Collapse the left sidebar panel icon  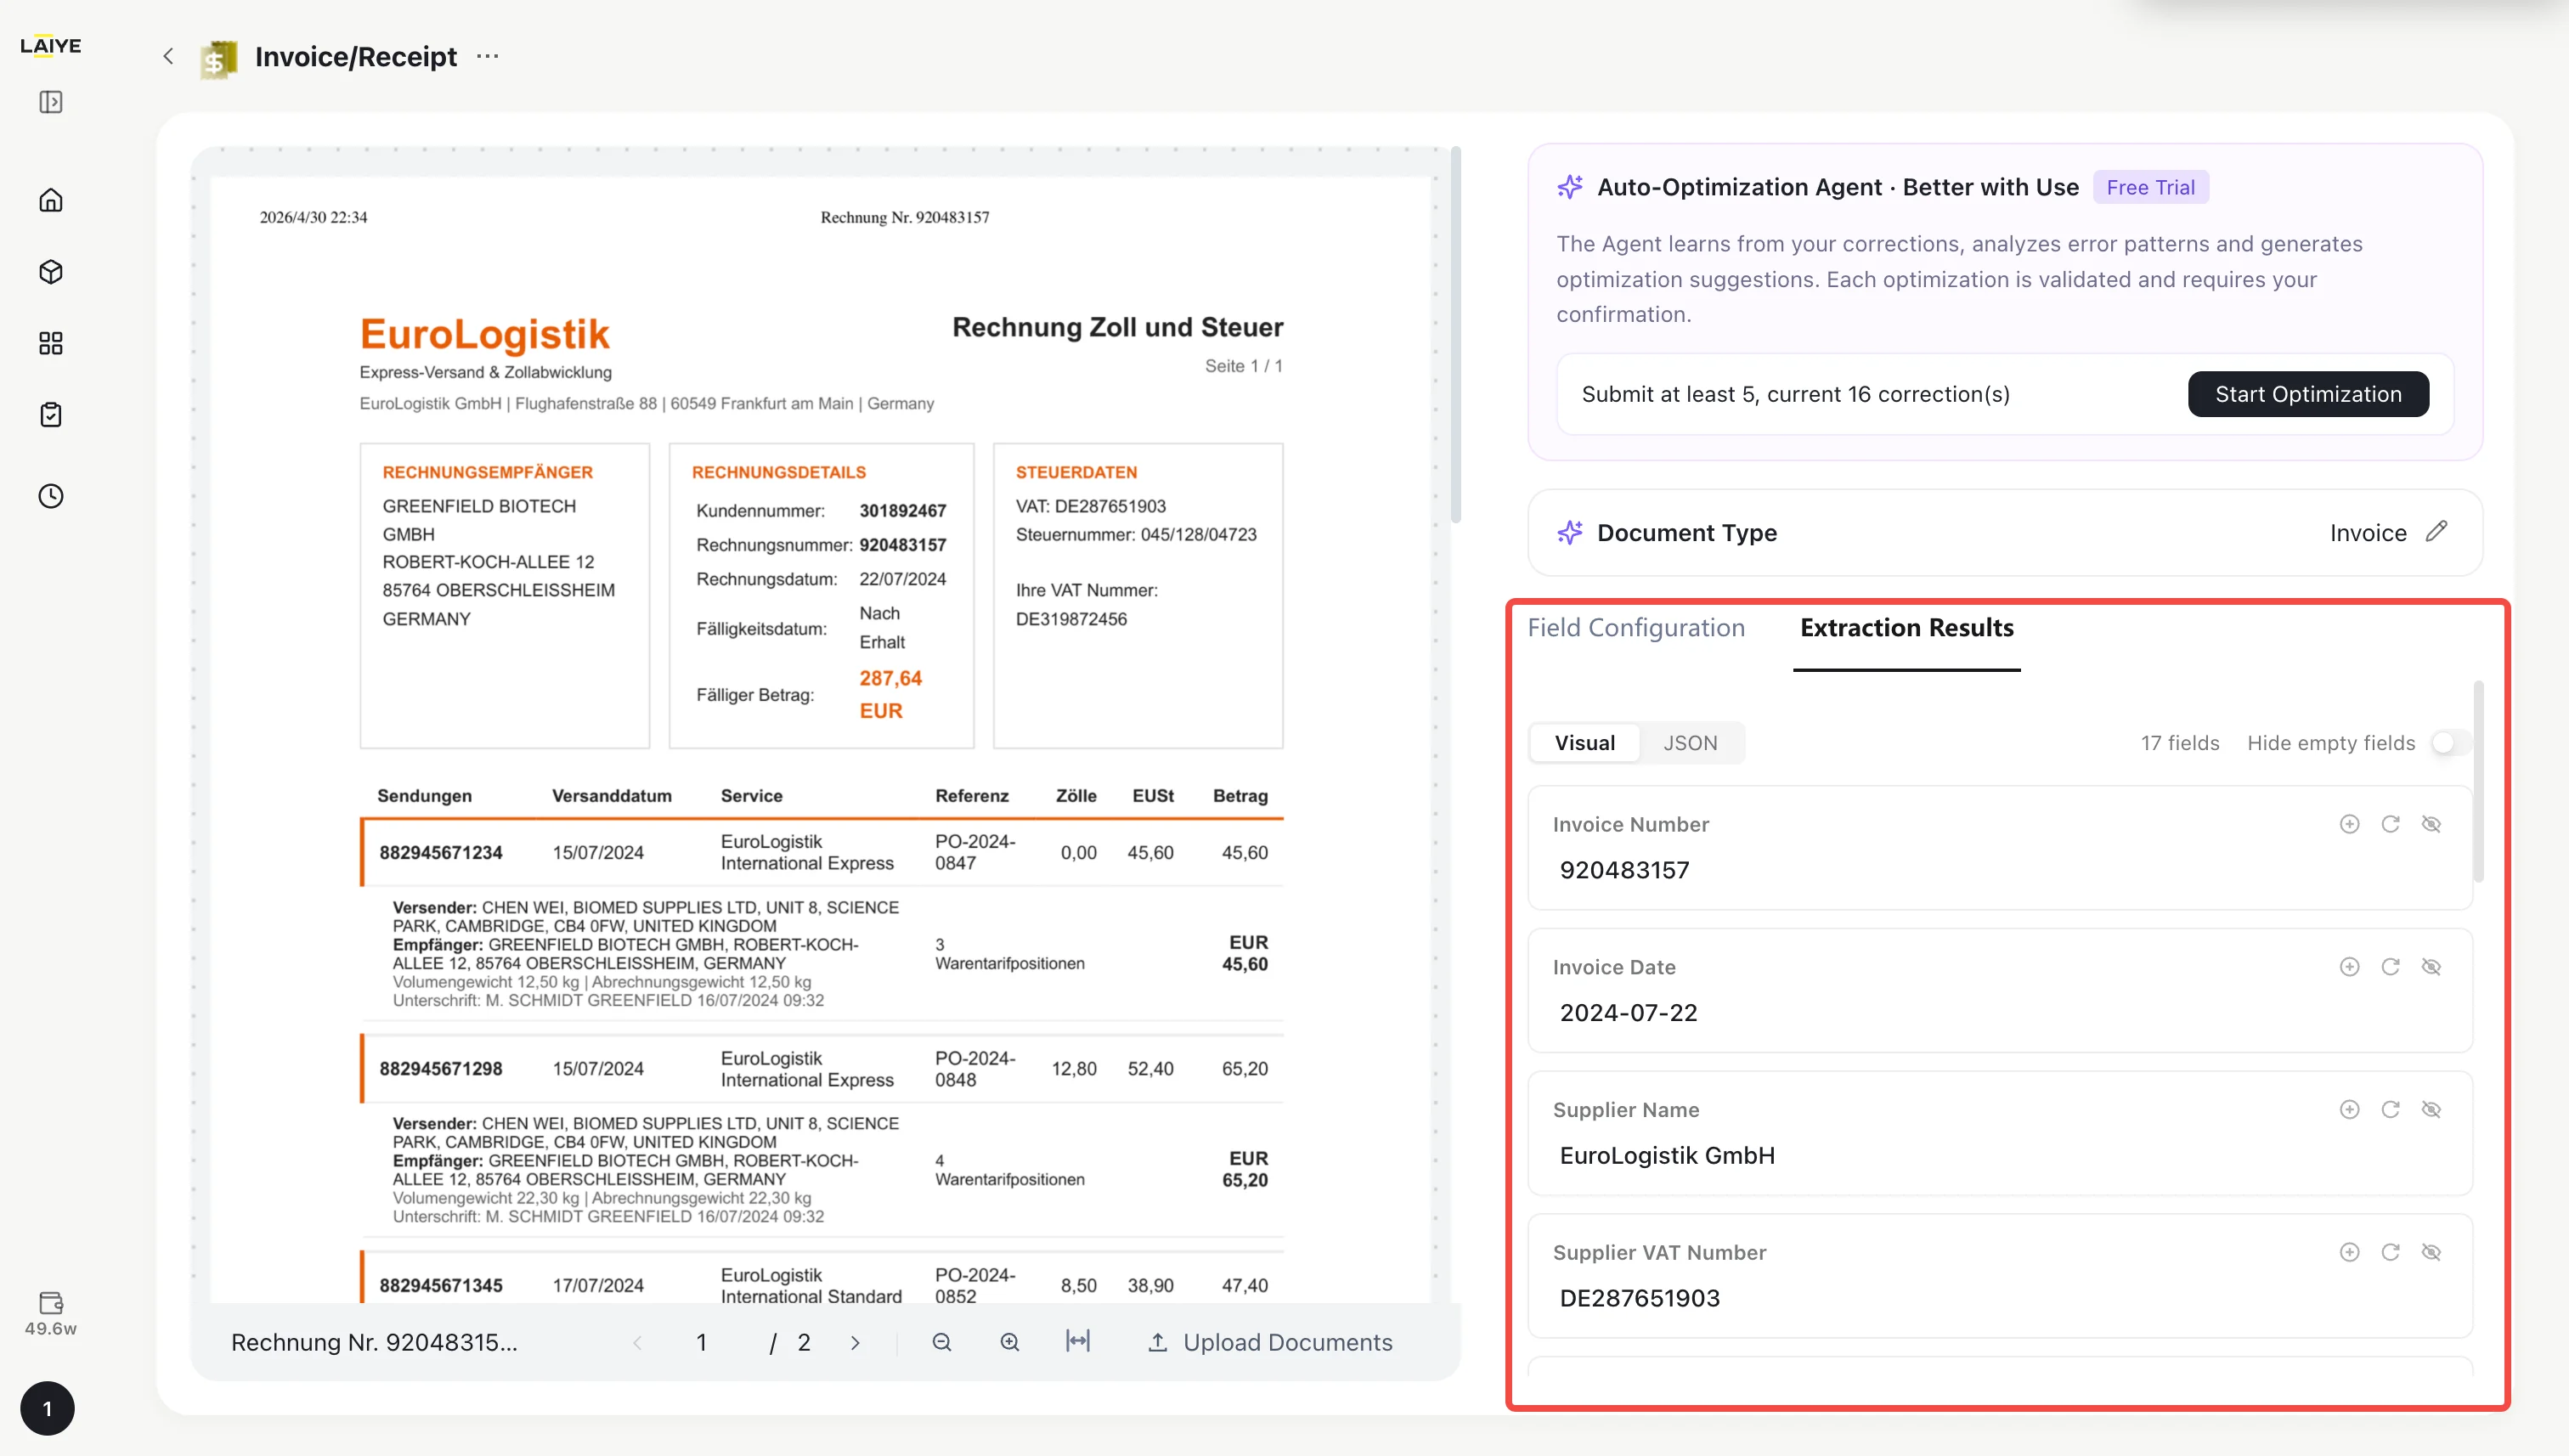[x=51, y=102]
